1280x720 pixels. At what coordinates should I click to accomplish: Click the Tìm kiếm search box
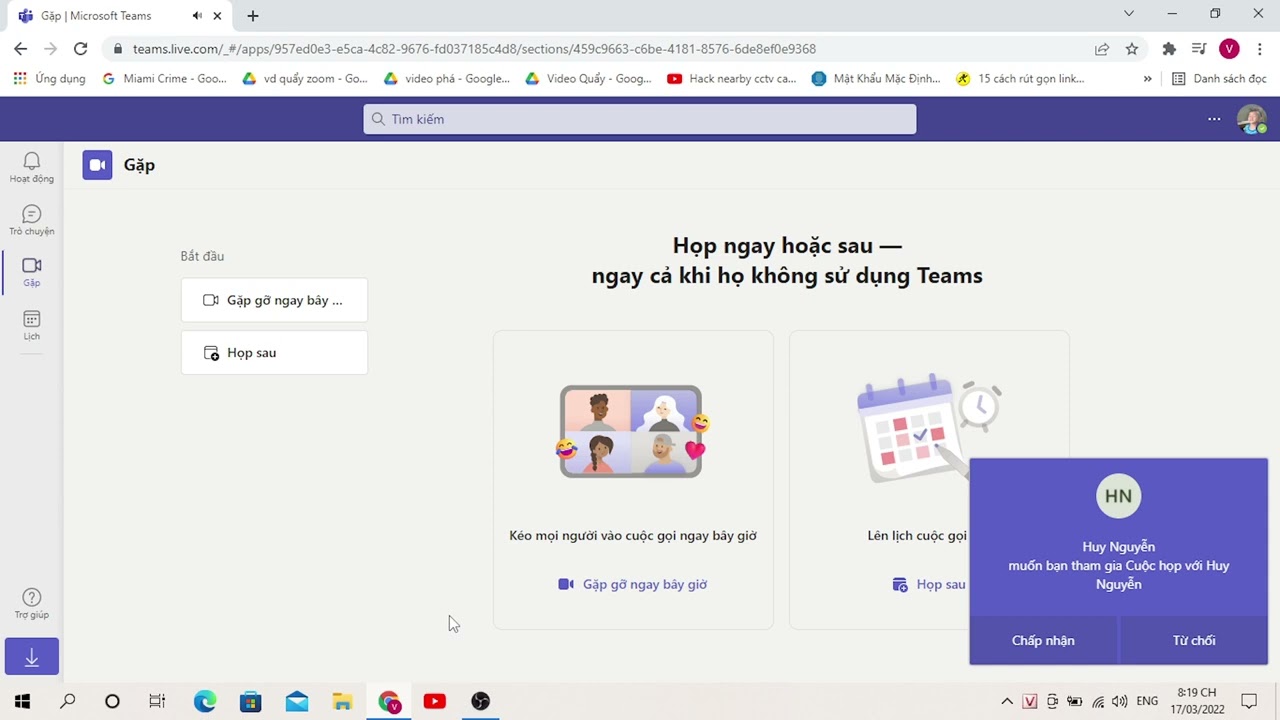pos(640,119)
